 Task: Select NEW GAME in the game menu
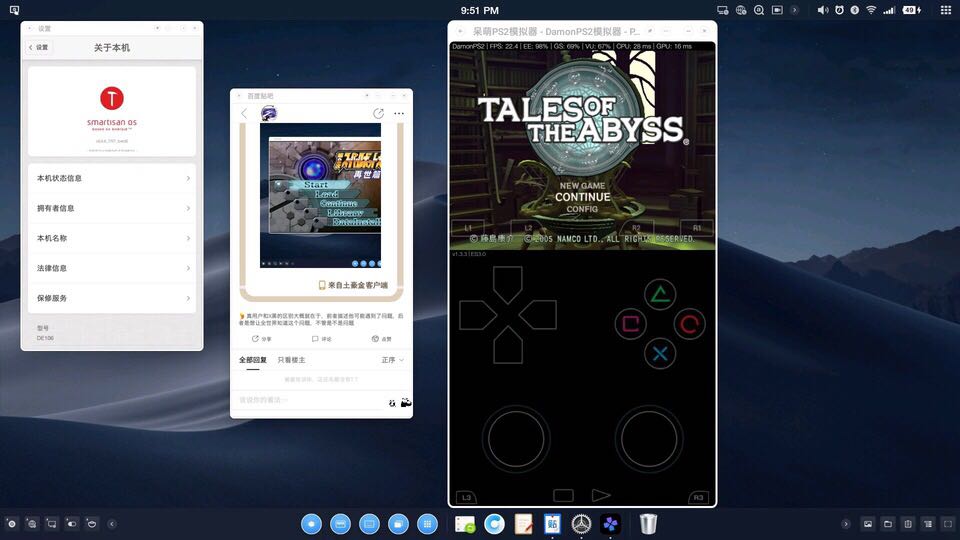[582, 186]
